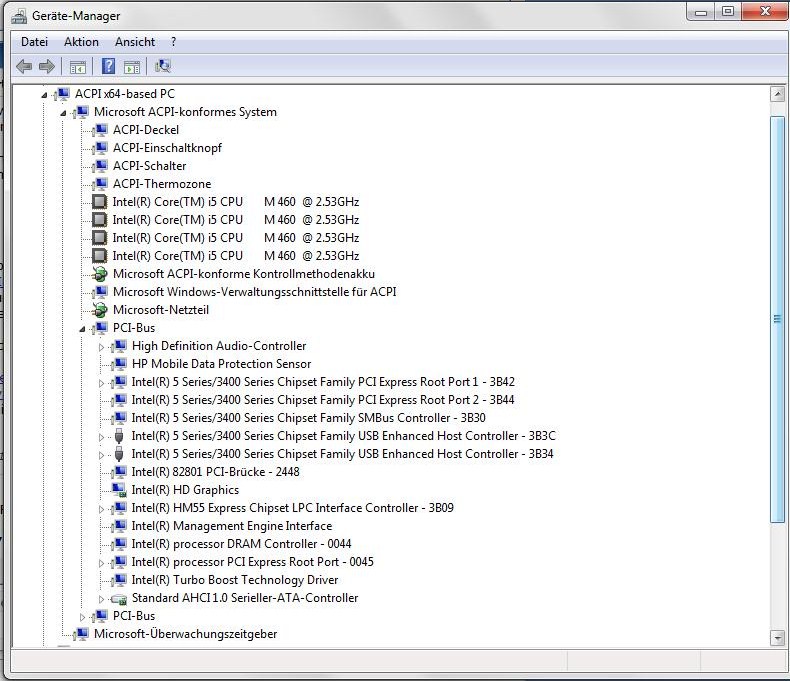790x681 pixels.
Task: Click the Back arrow toolbar icon
Action: pyautogui.click(x=24, y=66)
